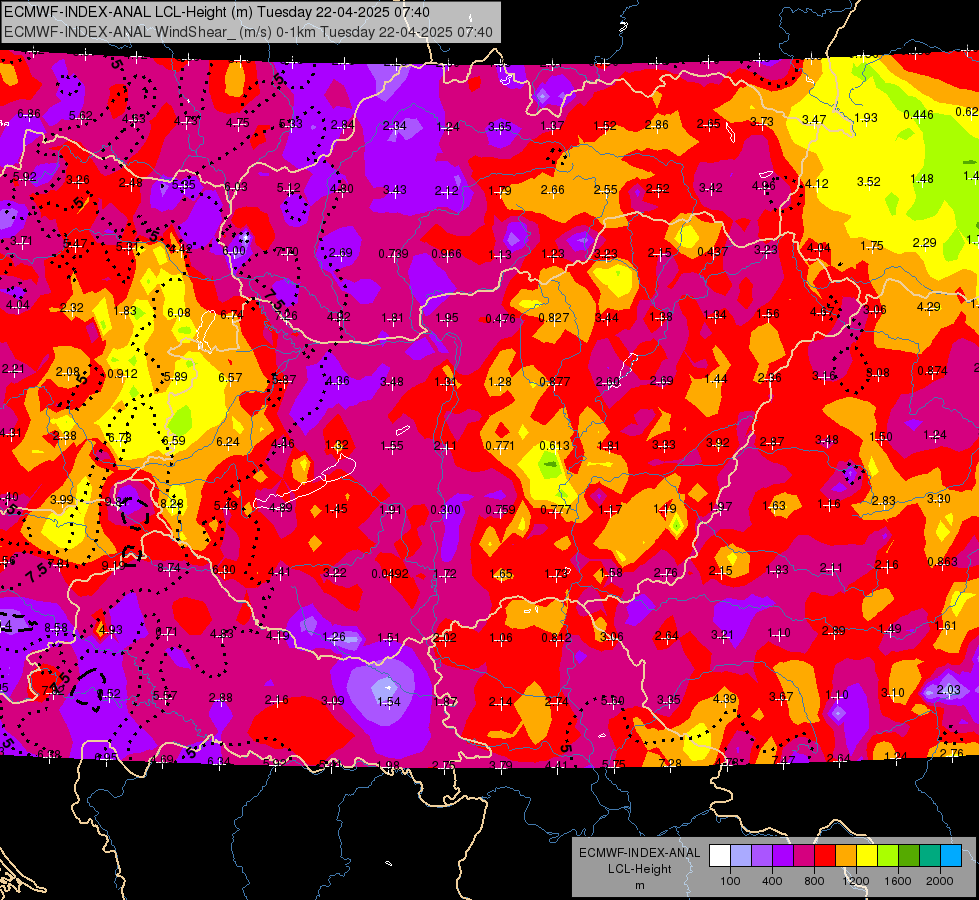Click the wind shear value 0.812
The image size is (979, 900).
point(556,638)
